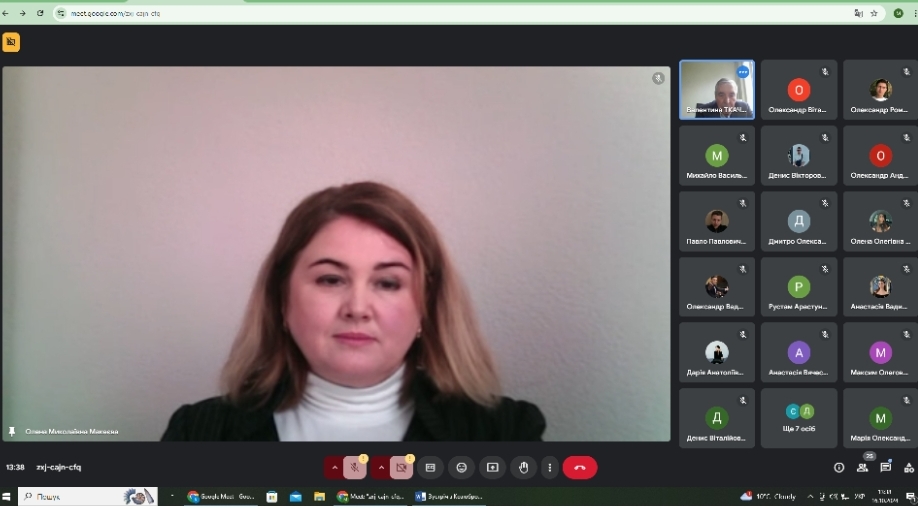Expand audio settings arrow beside microphone

334,467
